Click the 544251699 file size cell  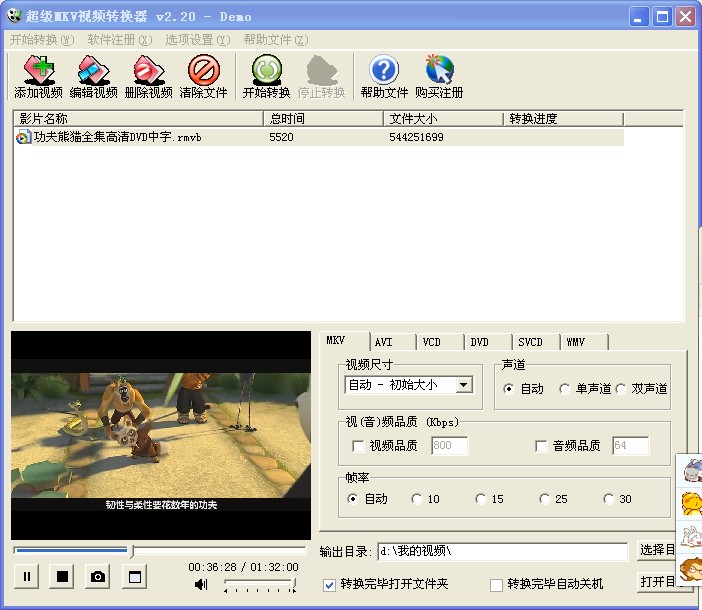pos(416,137)
